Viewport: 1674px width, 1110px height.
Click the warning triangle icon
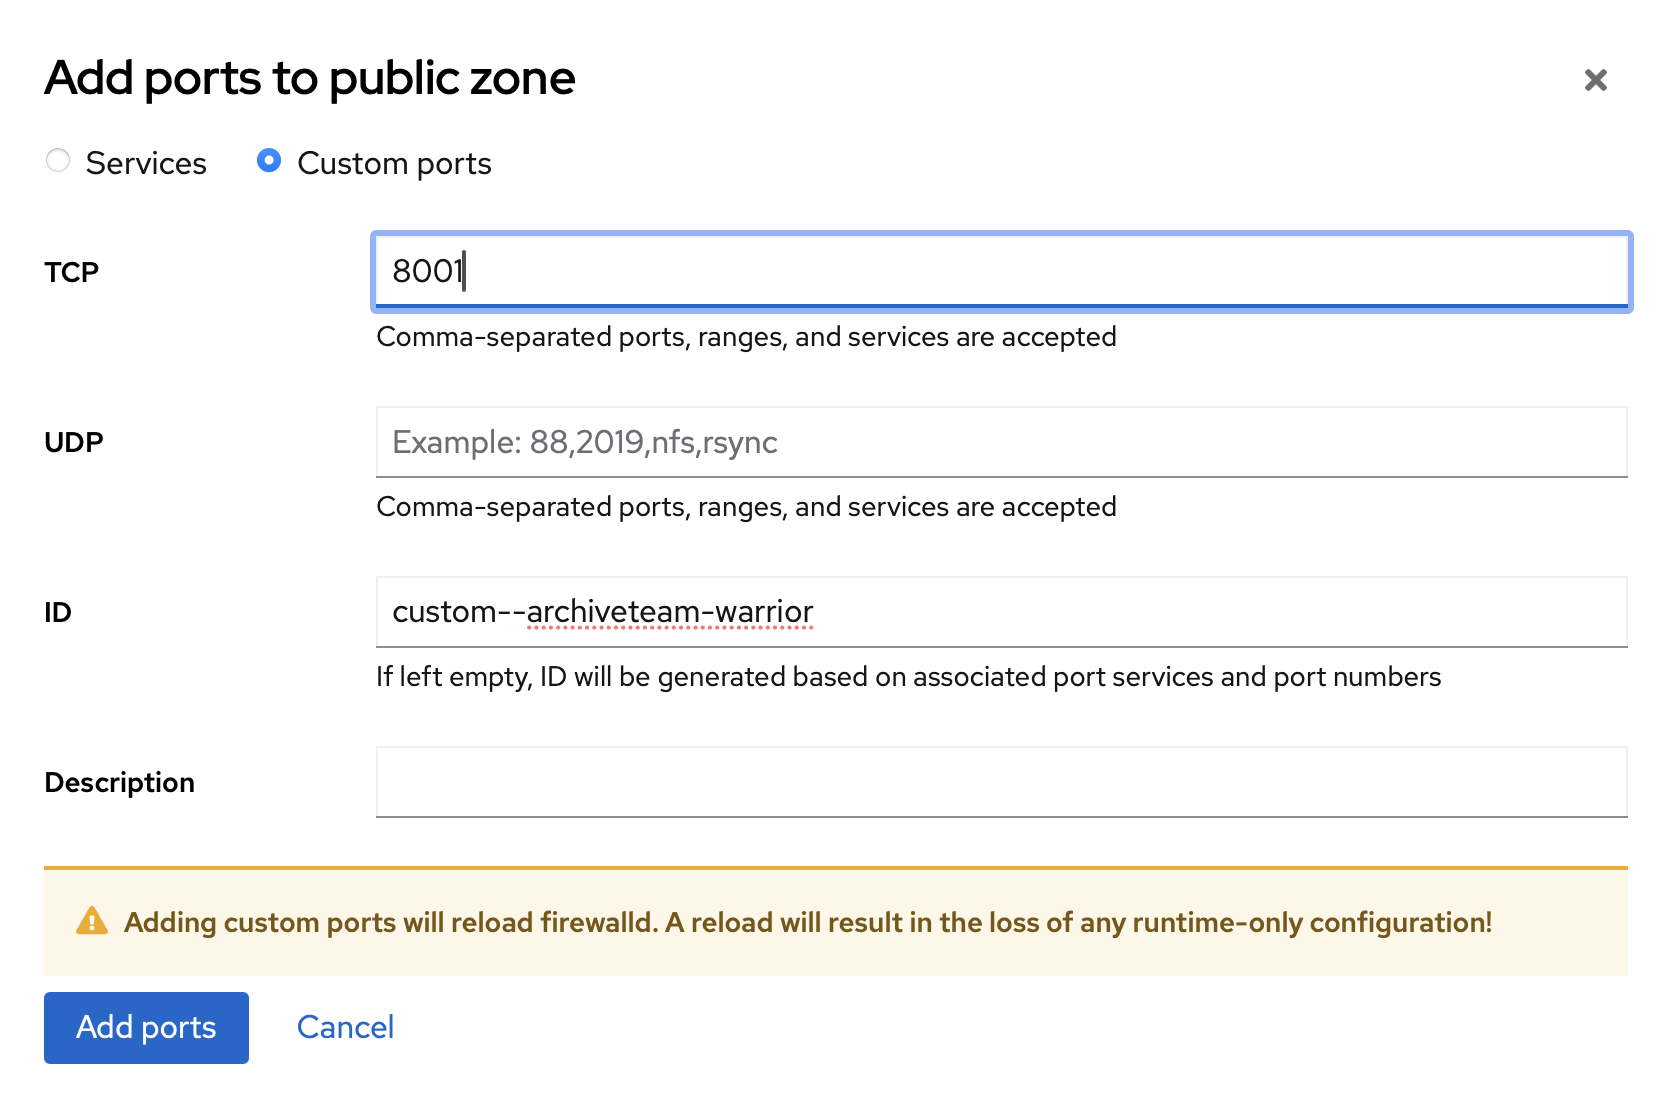(x=92, y=921)
